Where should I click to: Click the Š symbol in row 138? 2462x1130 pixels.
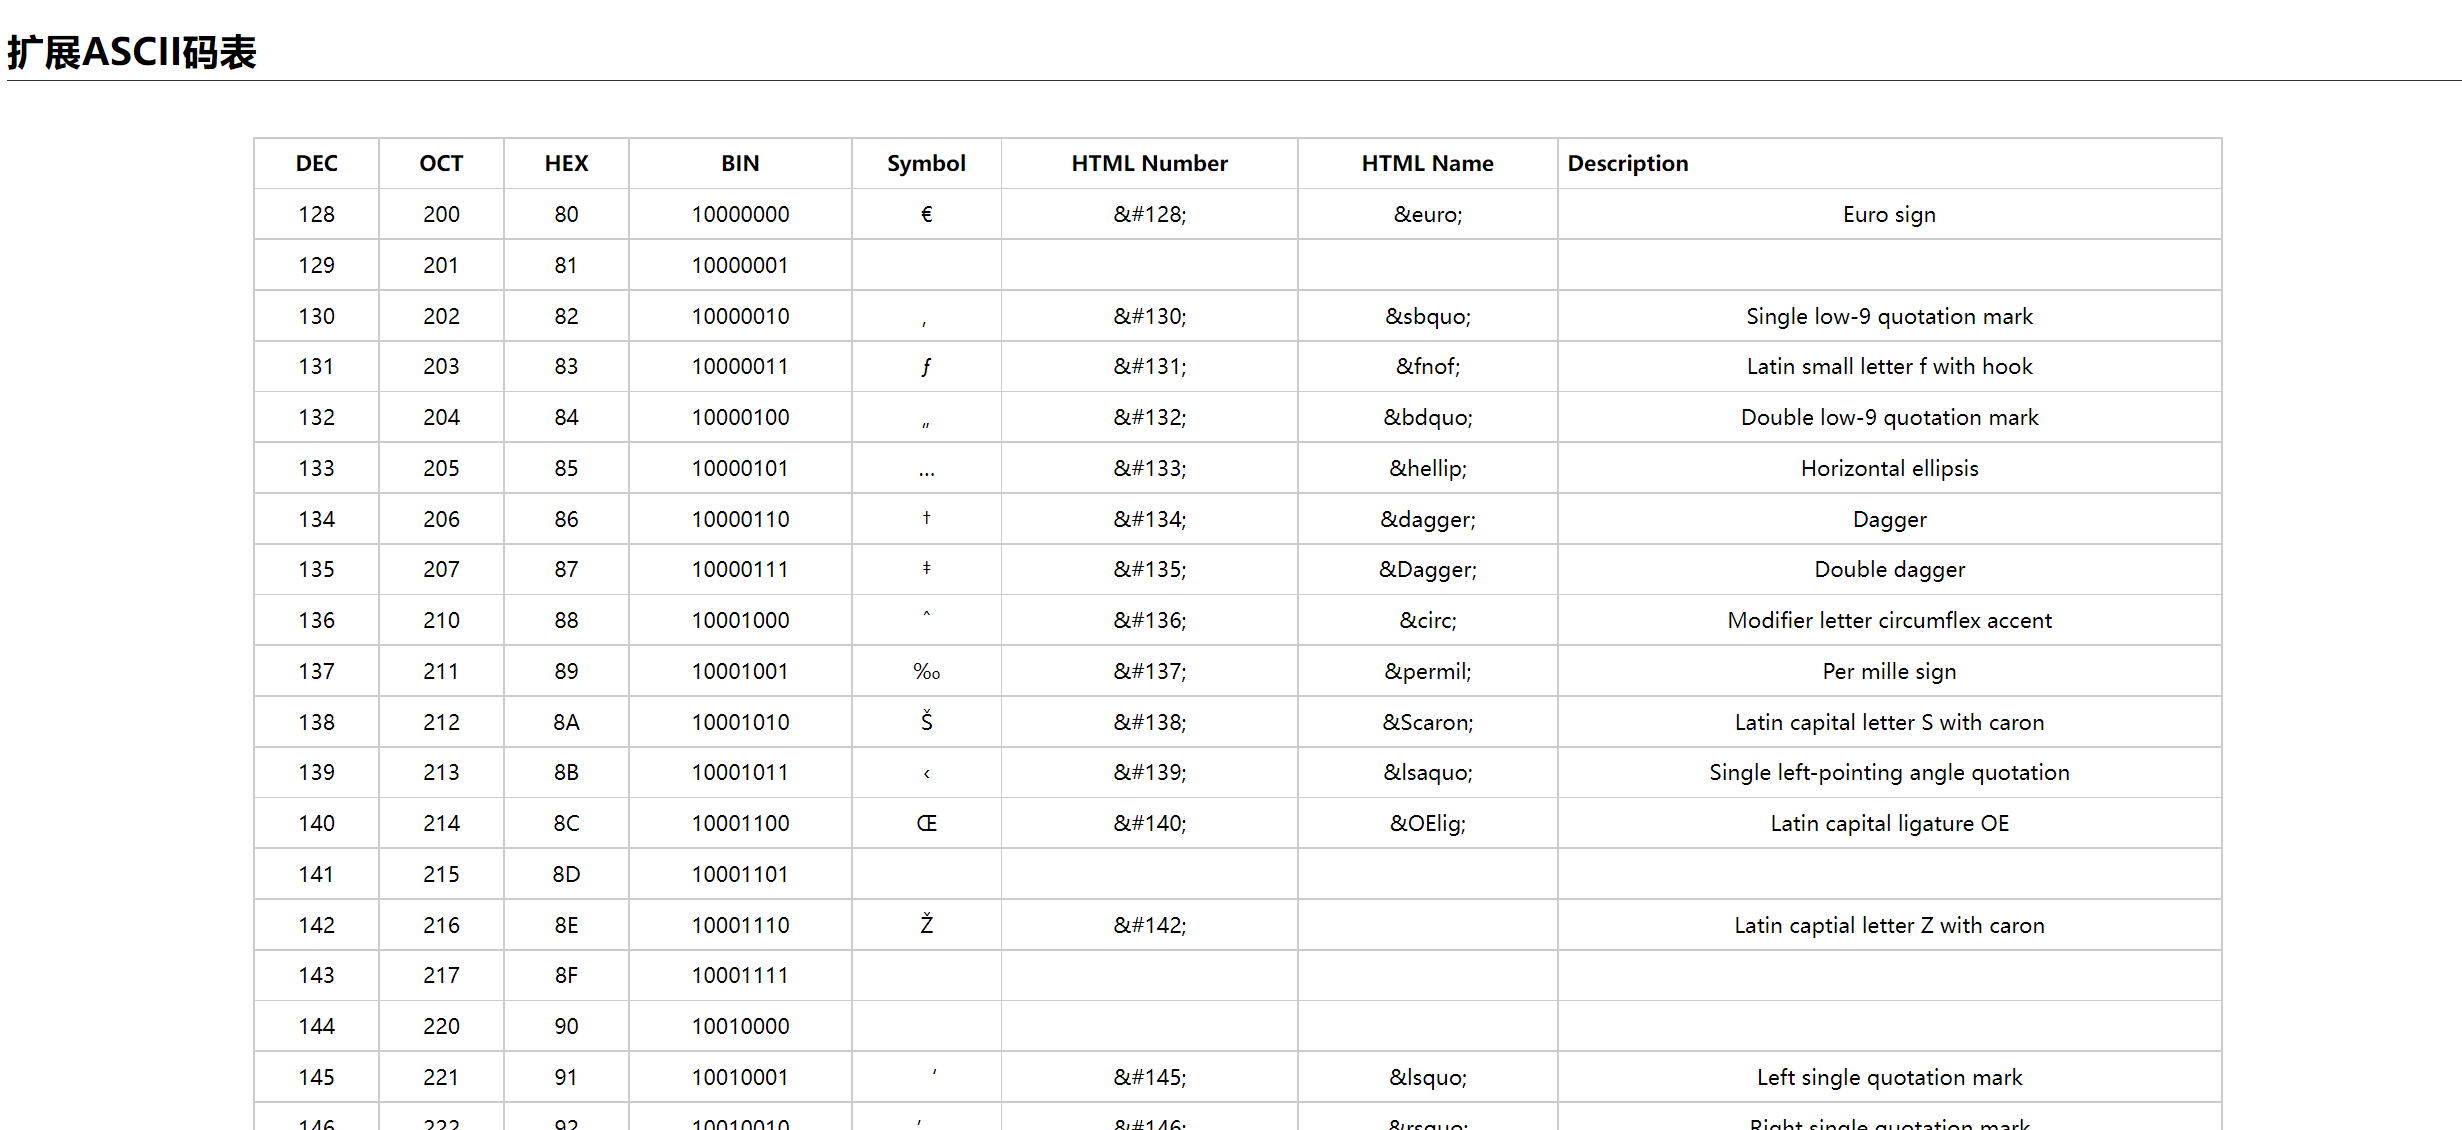pos(926,721)
